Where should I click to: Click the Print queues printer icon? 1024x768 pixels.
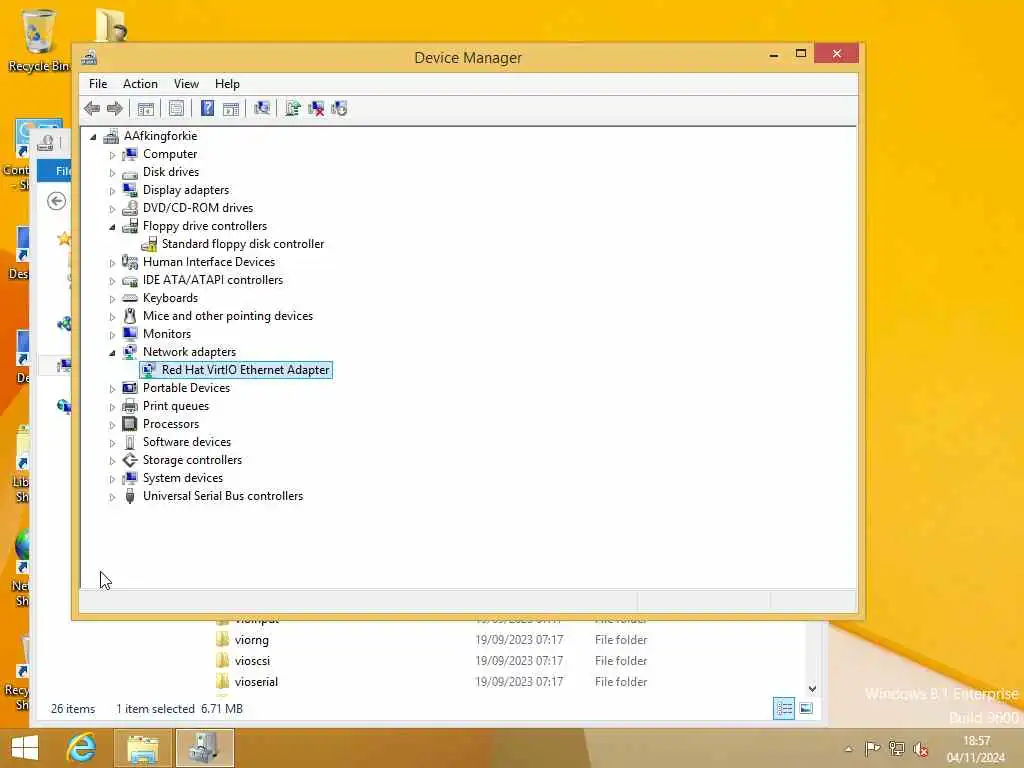(130, 406)
